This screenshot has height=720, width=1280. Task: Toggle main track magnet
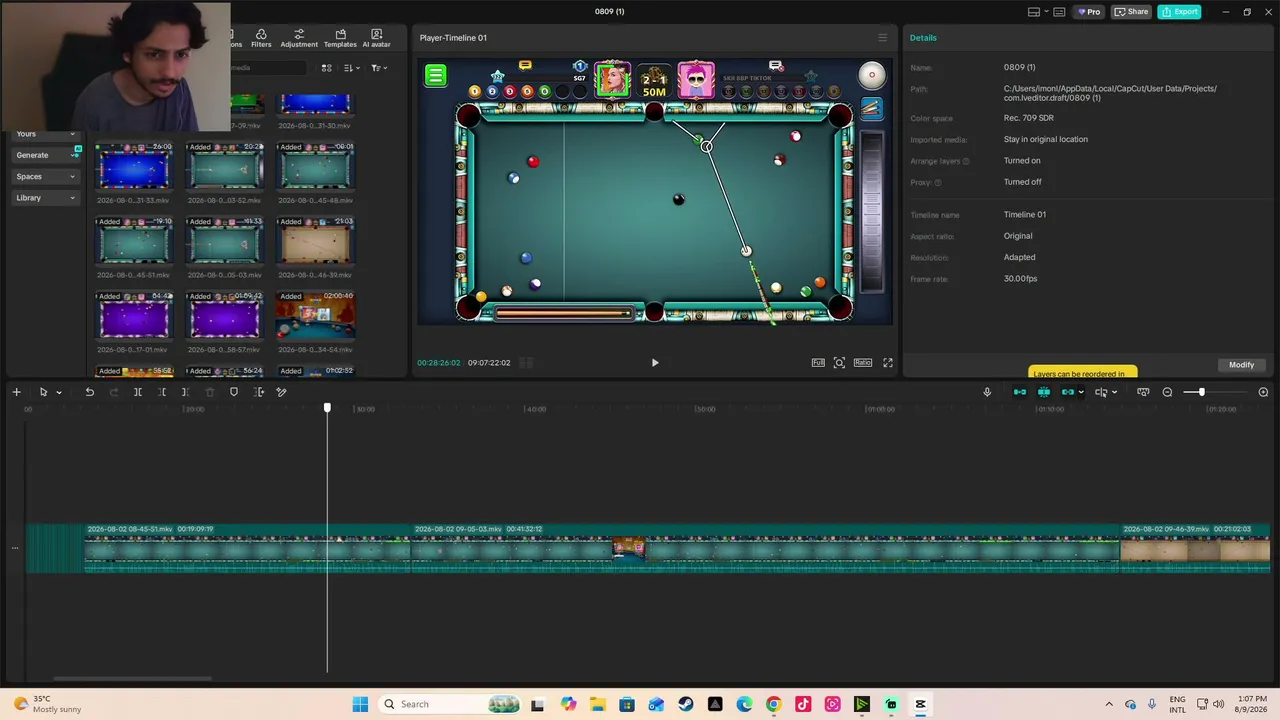[x=1020, y=392]
